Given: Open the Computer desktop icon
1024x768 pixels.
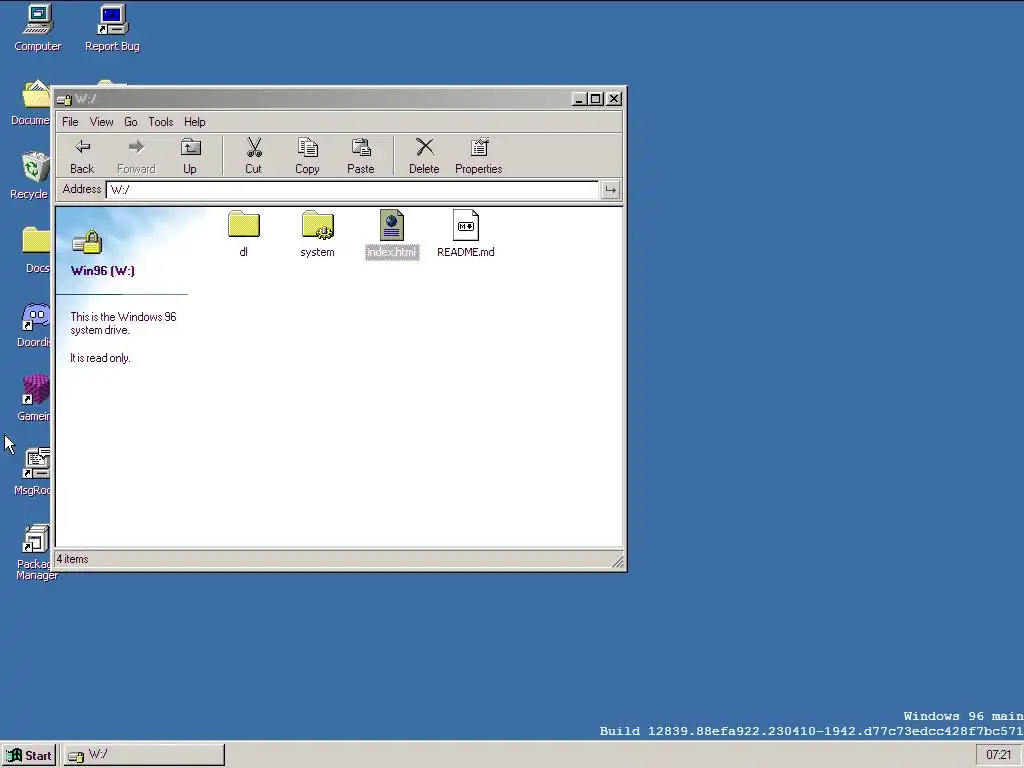Looking at the screenshot, I should pos(38,27).
